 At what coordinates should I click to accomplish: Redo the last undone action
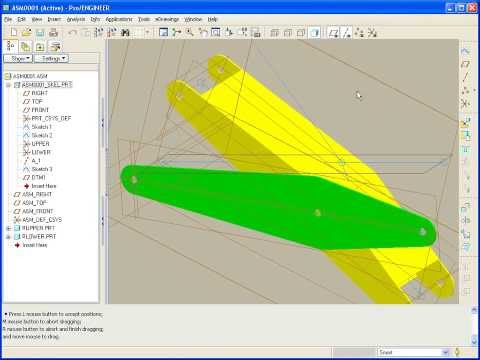click(x=86, y=32)
